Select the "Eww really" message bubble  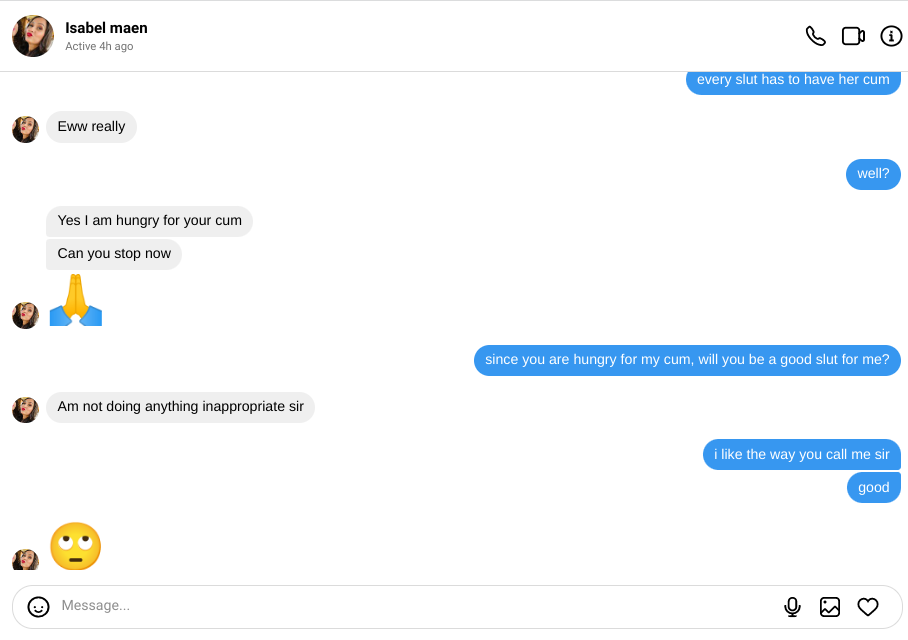91,127
